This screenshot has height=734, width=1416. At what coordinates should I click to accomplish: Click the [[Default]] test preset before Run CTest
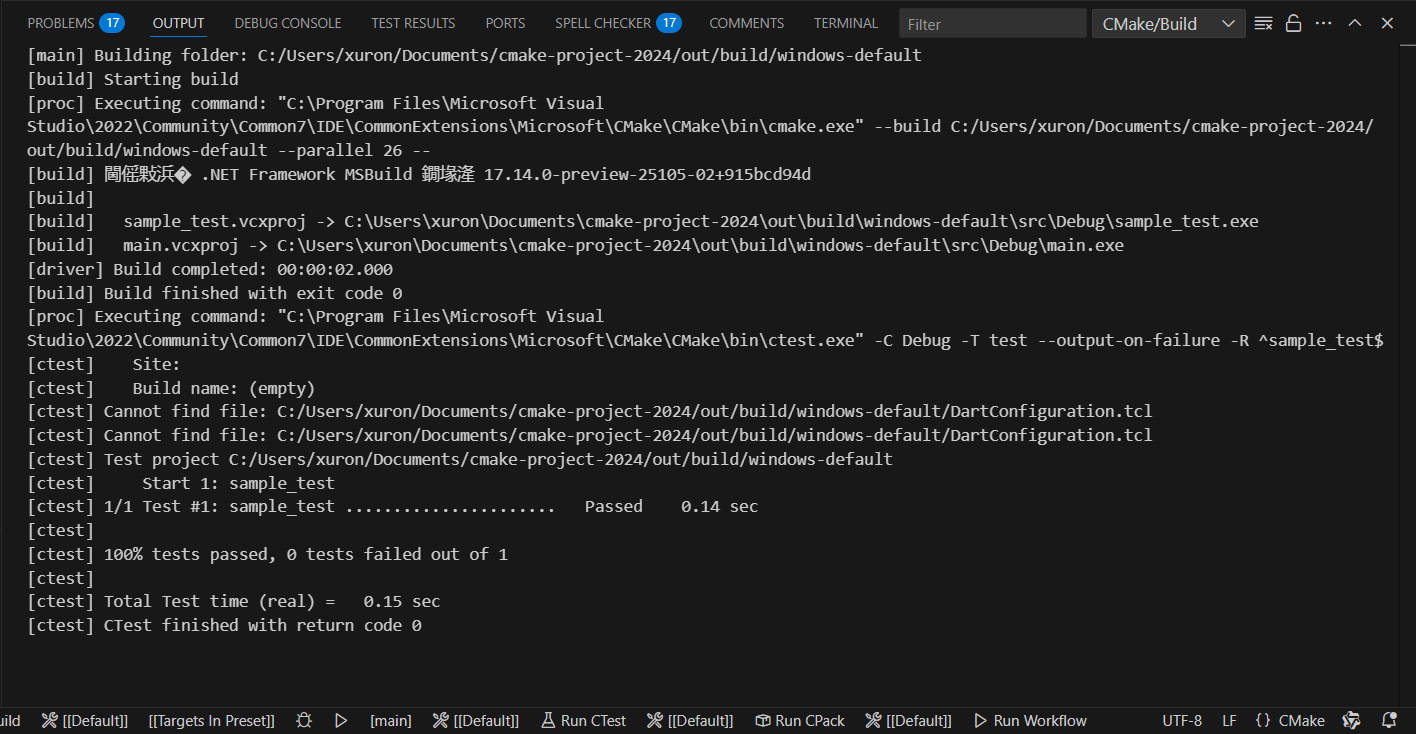point(476,720)
